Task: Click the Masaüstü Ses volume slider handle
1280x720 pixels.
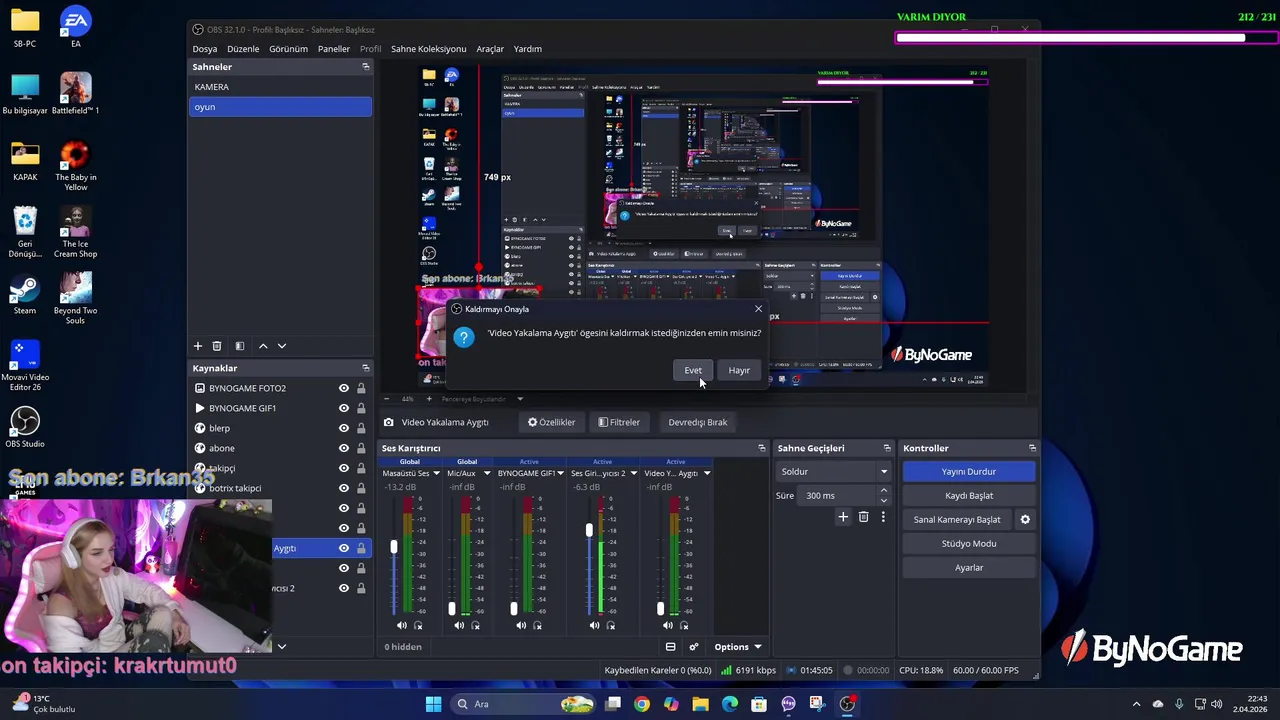Action: (x=394, y=546)
